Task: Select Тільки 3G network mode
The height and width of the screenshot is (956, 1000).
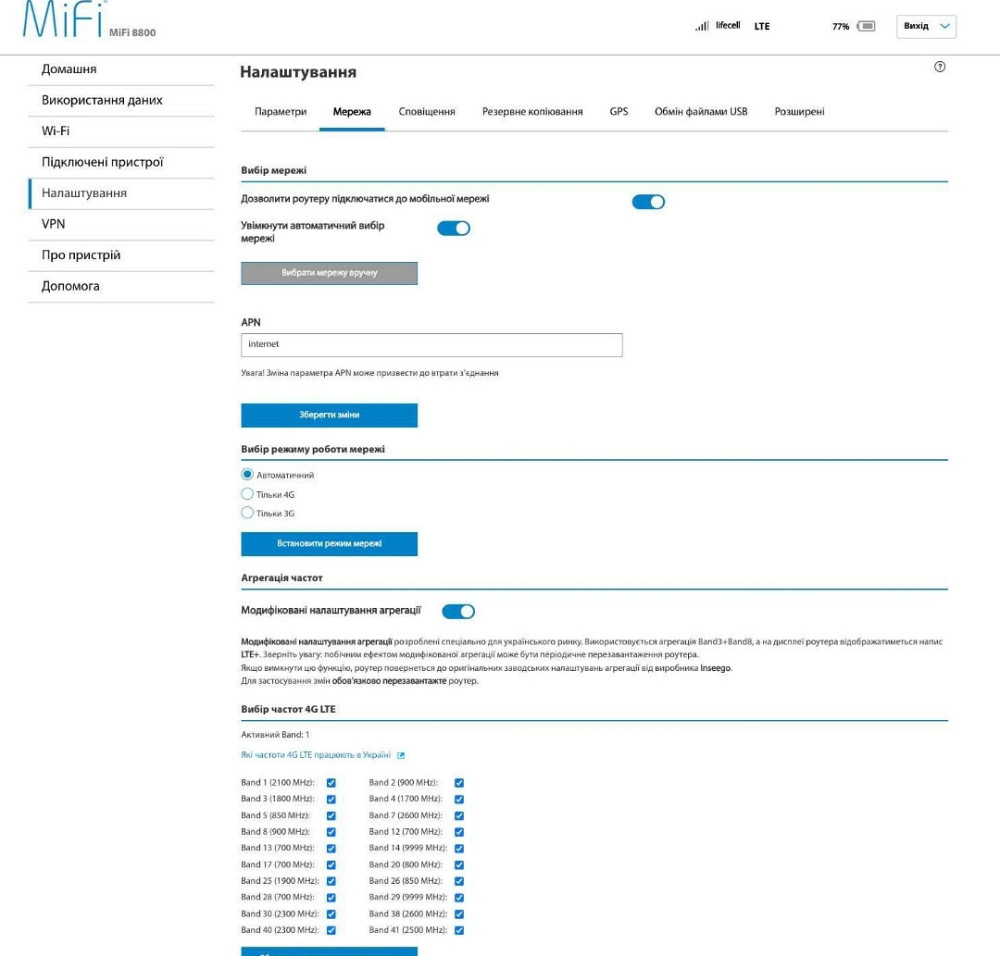Action: click(247, 513)
